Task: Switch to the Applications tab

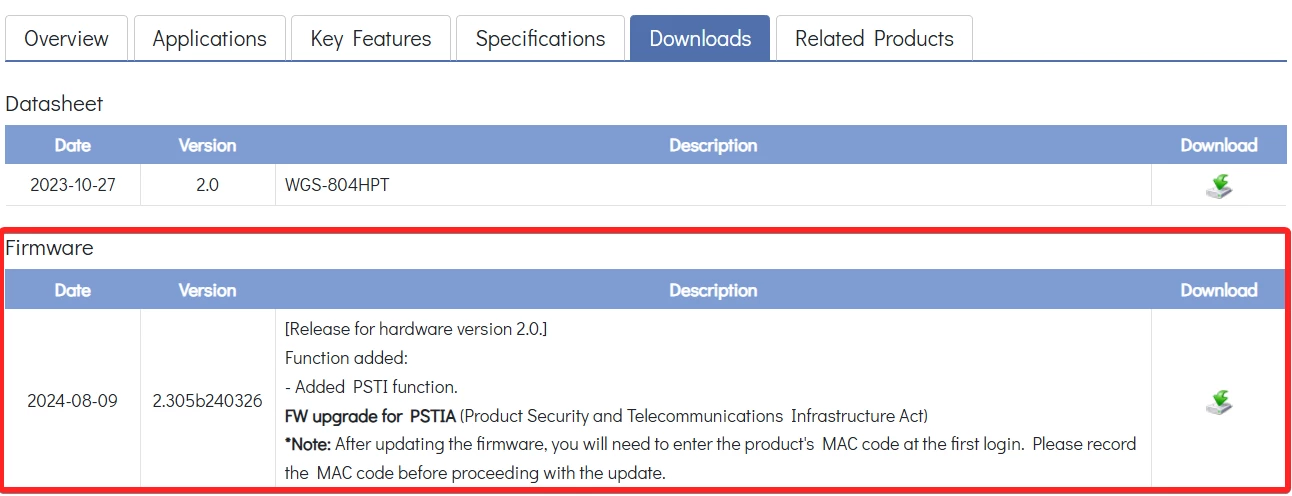Action: 209,39
